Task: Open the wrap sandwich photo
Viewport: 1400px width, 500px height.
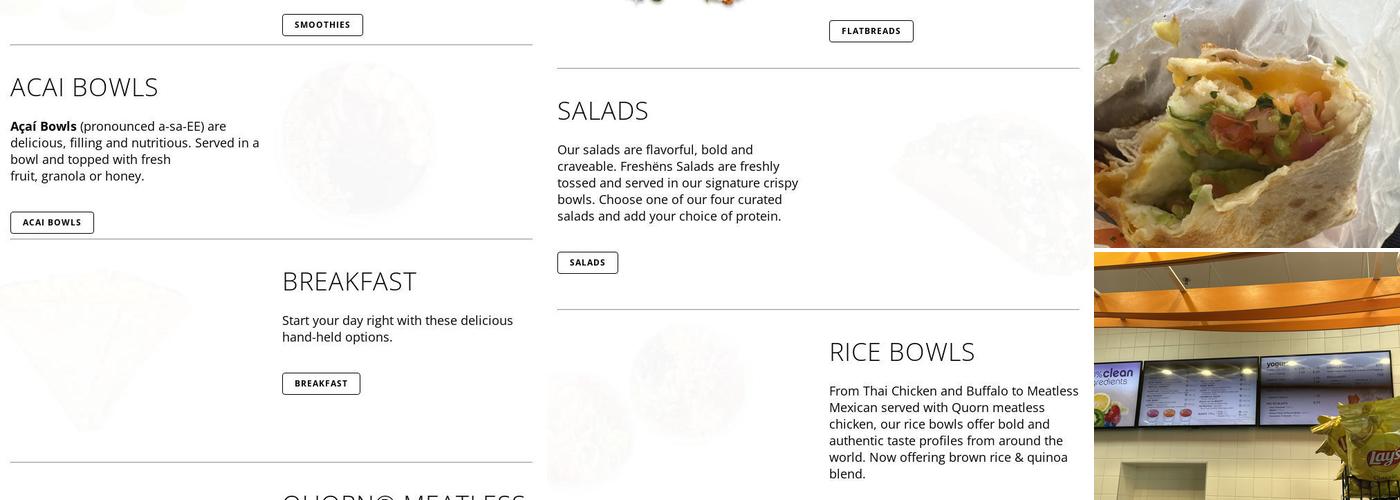Action: coord(1246,123)
